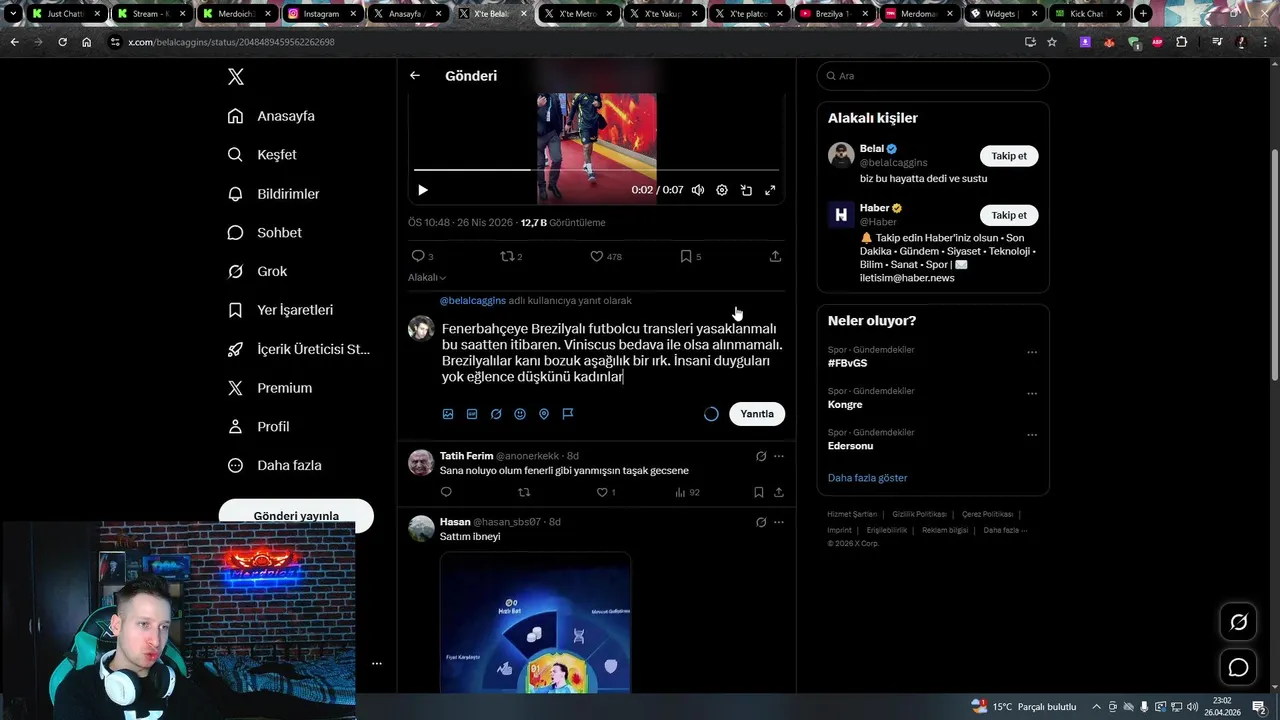
Task: Open video settings gear
Action: [722, 190]
